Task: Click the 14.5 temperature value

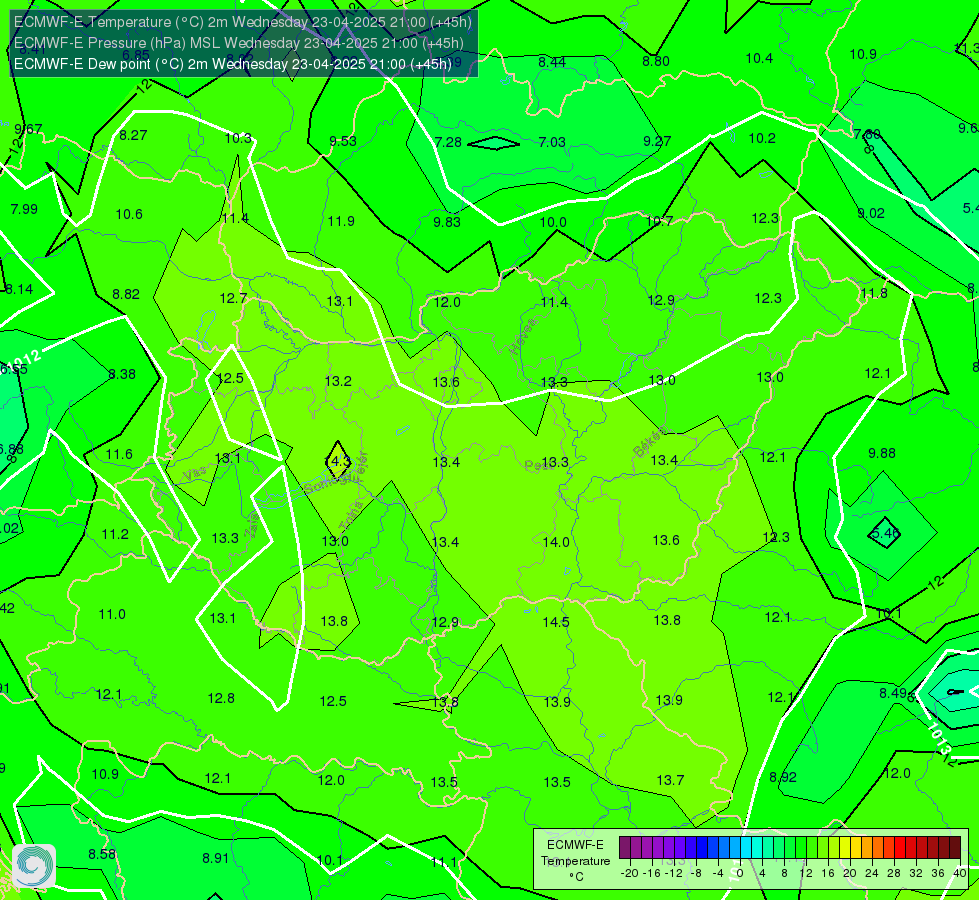Action: (x=556, y=622)
